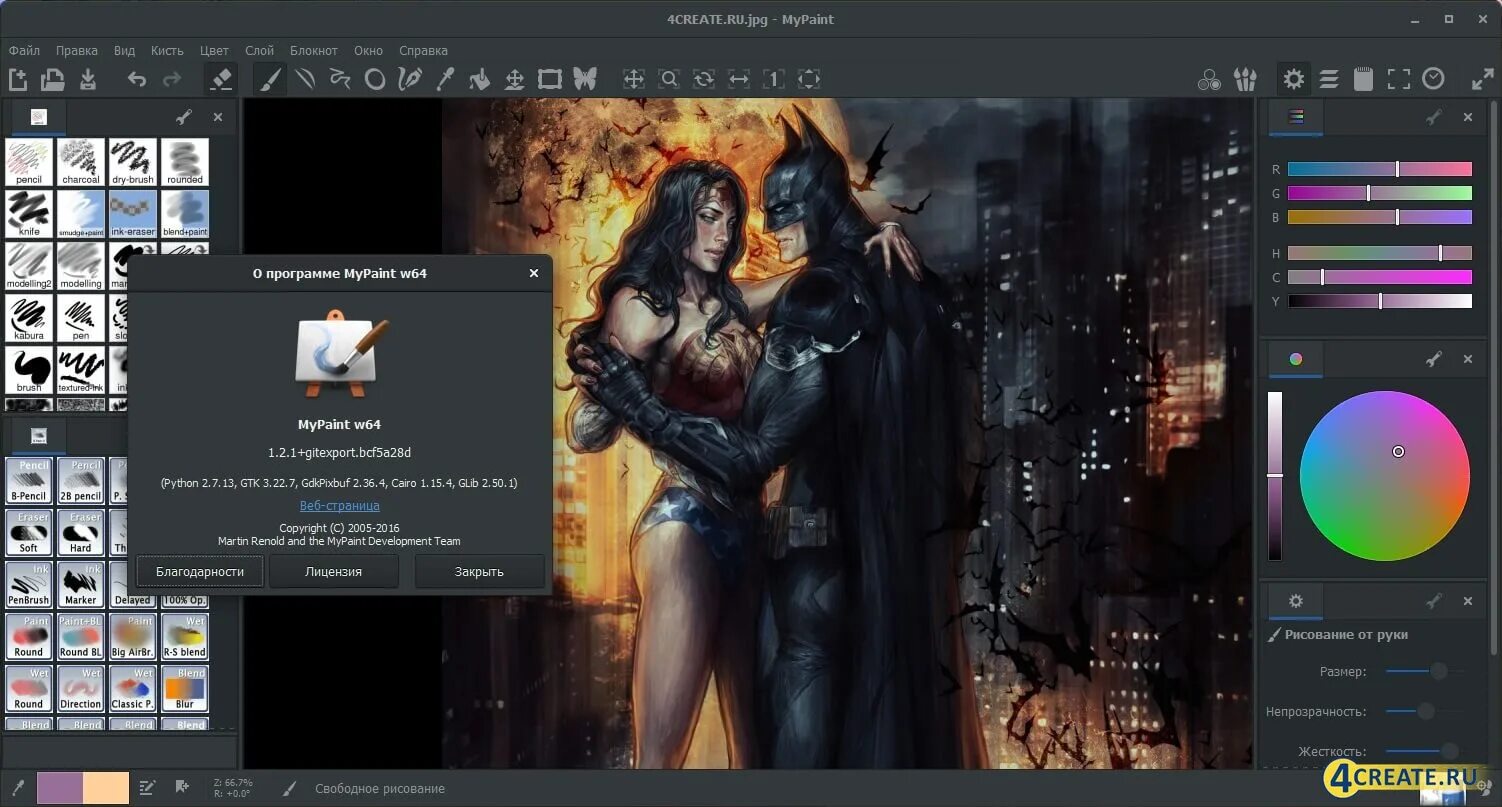The width and height of the screenshot is (1502, 807).
Task: Select the Edit Frame tool
Action: [x=550, y=79]
